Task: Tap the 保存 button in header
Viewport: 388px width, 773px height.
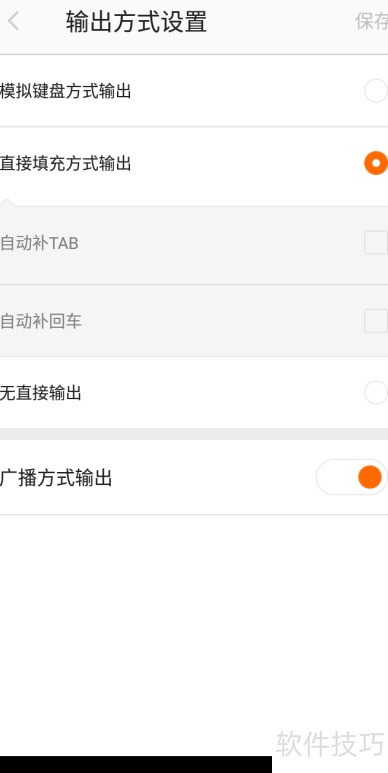Action: click(x=371, y=22)
